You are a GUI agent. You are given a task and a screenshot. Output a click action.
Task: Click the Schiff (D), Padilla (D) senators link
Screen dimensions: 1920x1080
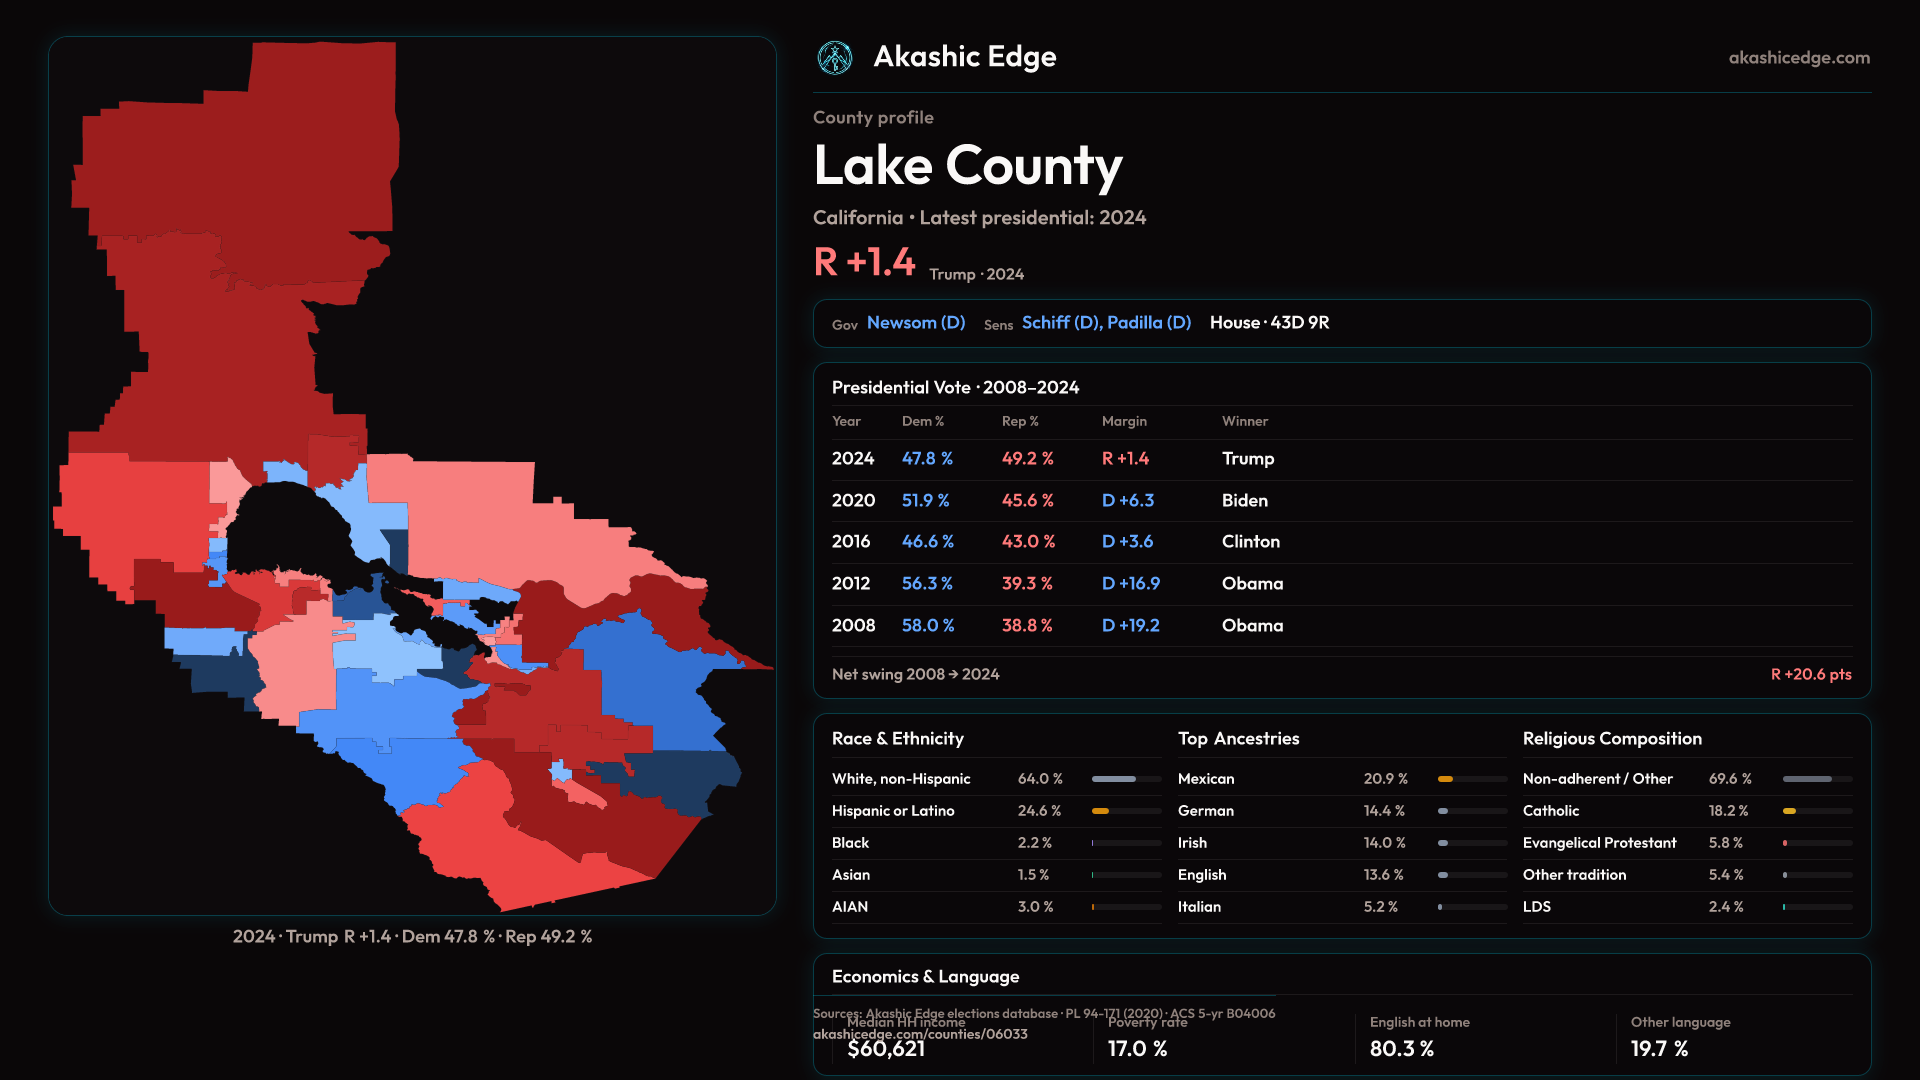pos(1106,323)
